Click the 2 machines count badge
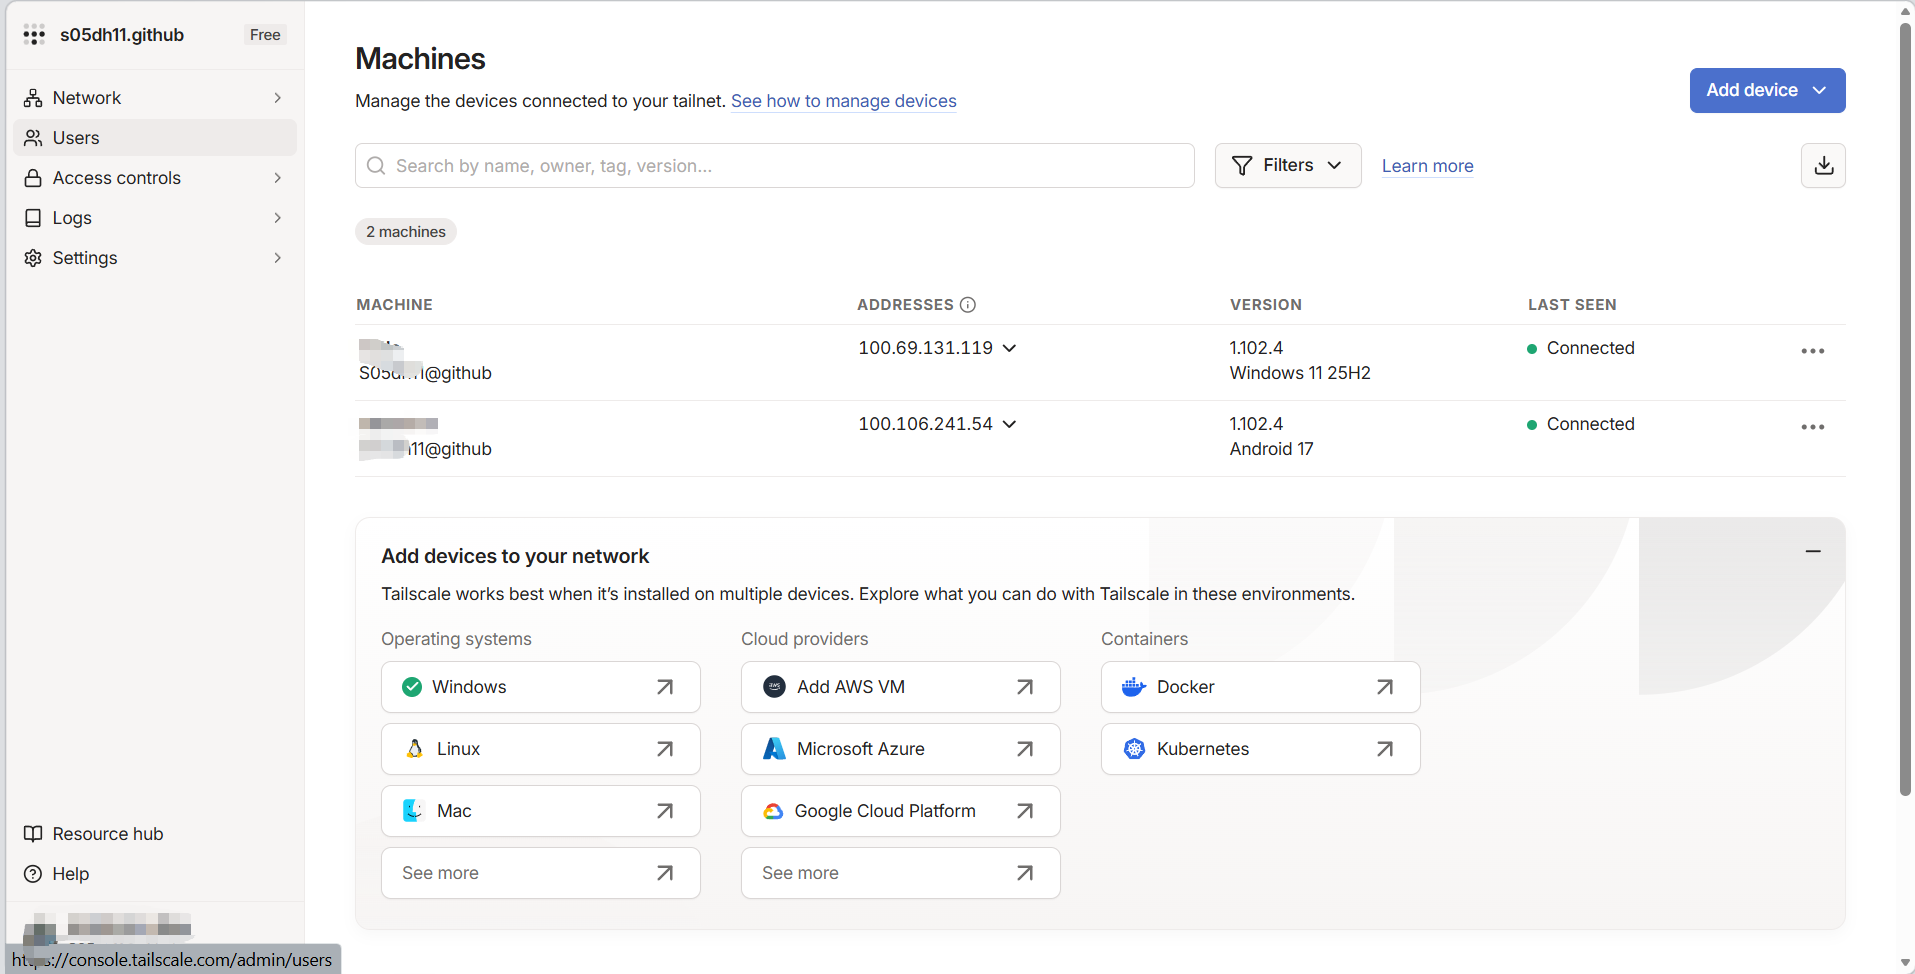The image size is (1915, 974). point(406,232)
